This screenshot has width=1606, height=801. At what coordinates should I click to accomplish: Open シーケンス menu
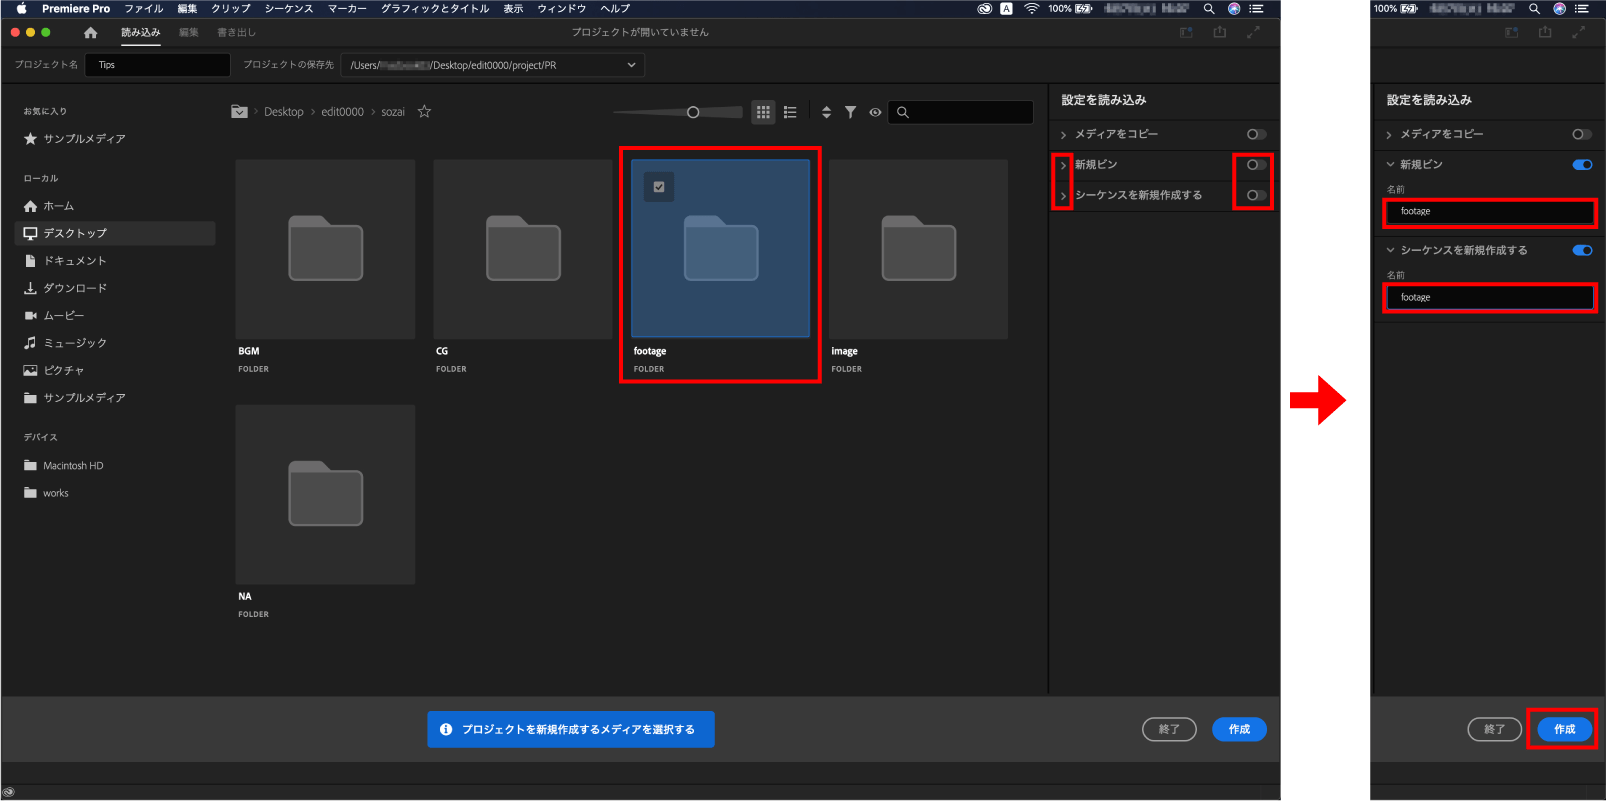(289, 8)
